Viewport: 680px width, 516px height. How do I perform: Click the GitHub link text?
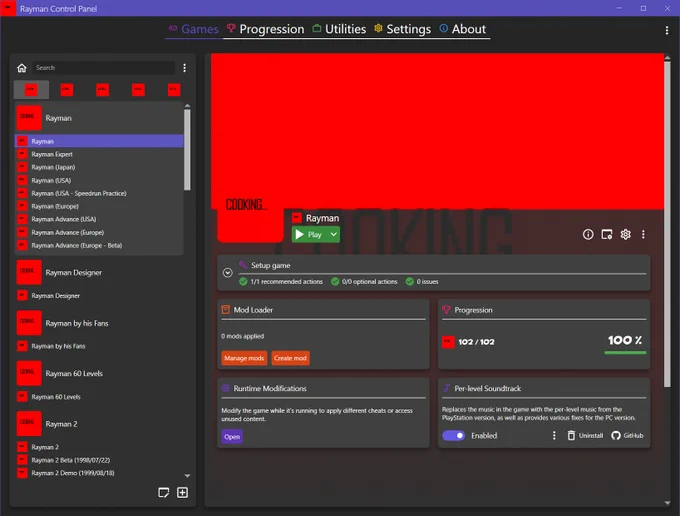pyautogui.click(x=633, y=435)
